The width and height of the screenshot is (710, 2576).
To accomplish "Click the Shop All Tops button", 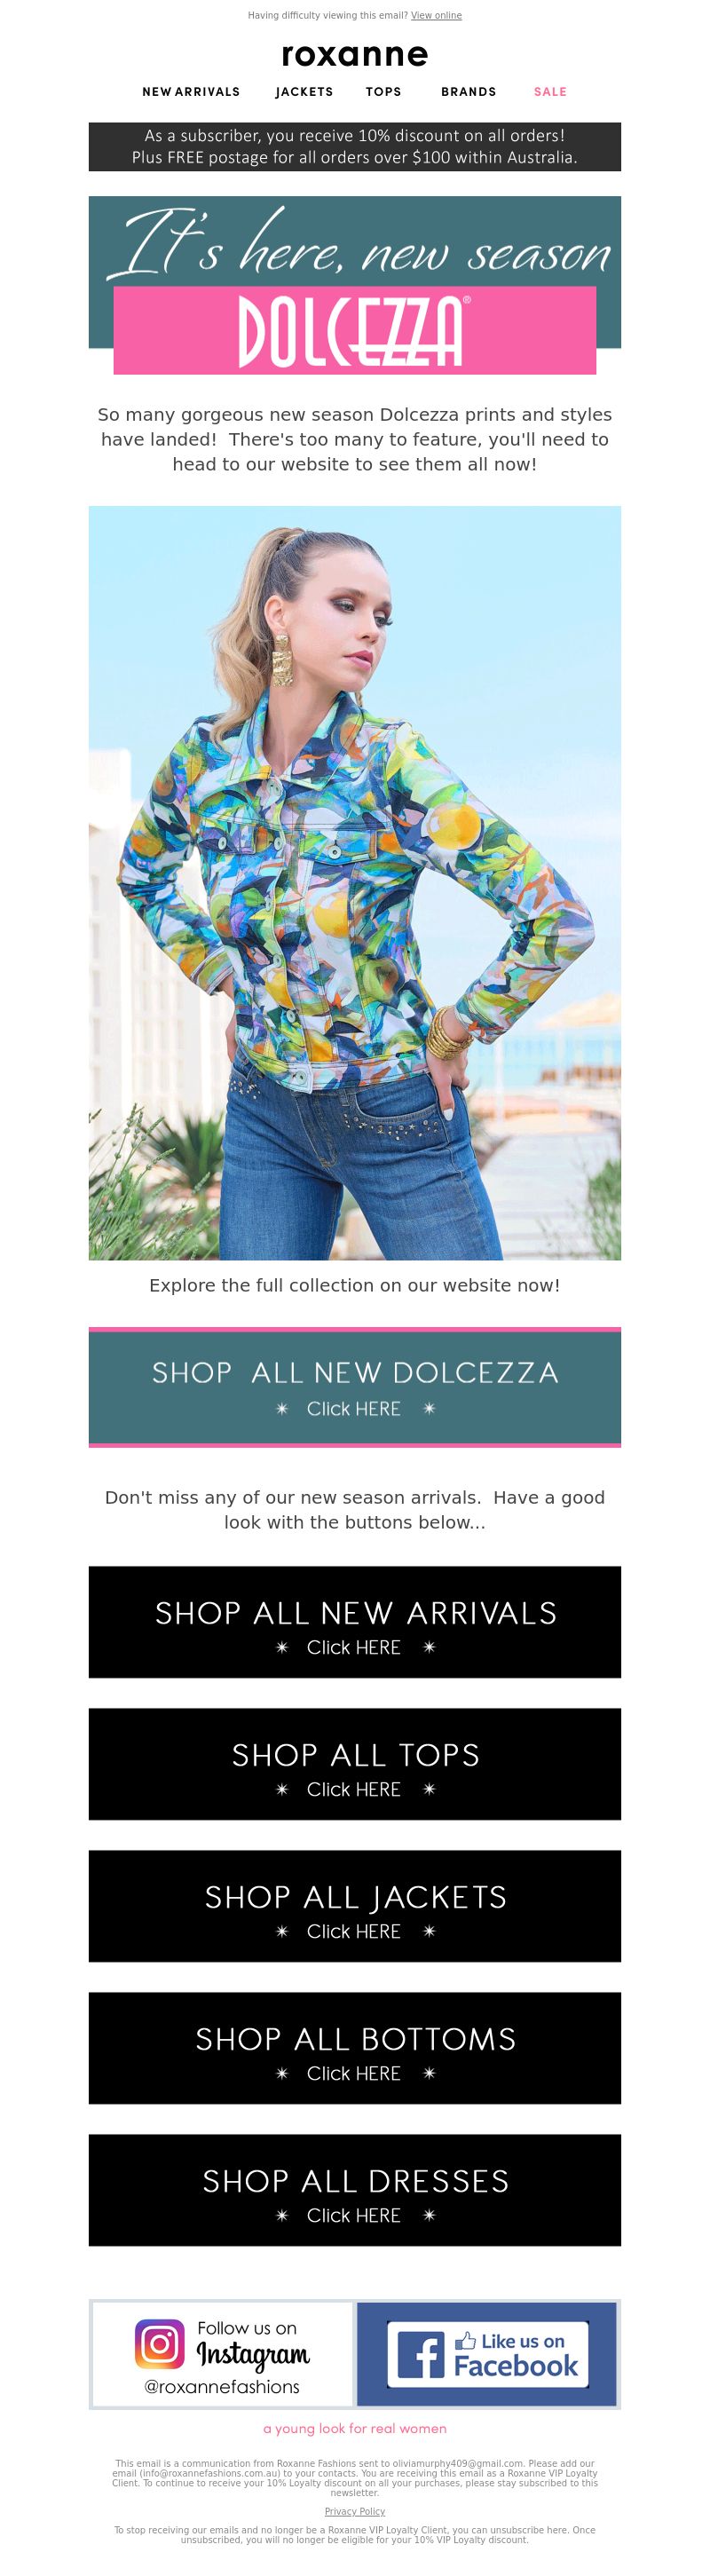I will tap(355, 1764).
